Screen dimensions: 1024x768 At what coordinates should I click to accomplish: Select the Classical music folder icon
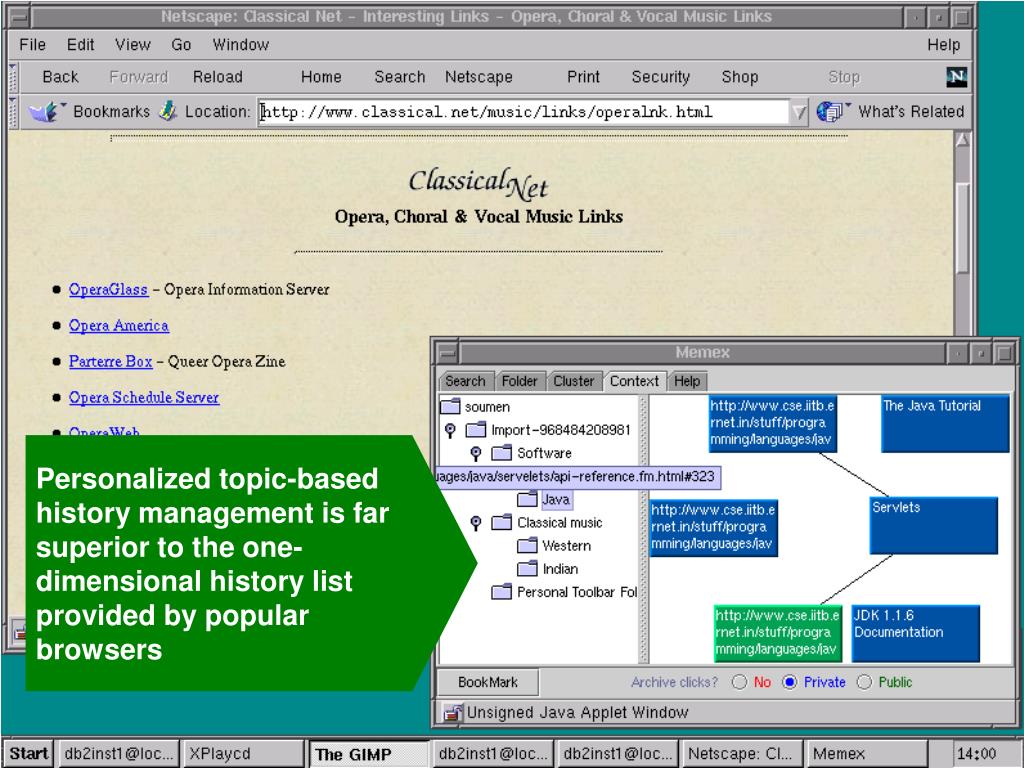click(x=502, y=522)
